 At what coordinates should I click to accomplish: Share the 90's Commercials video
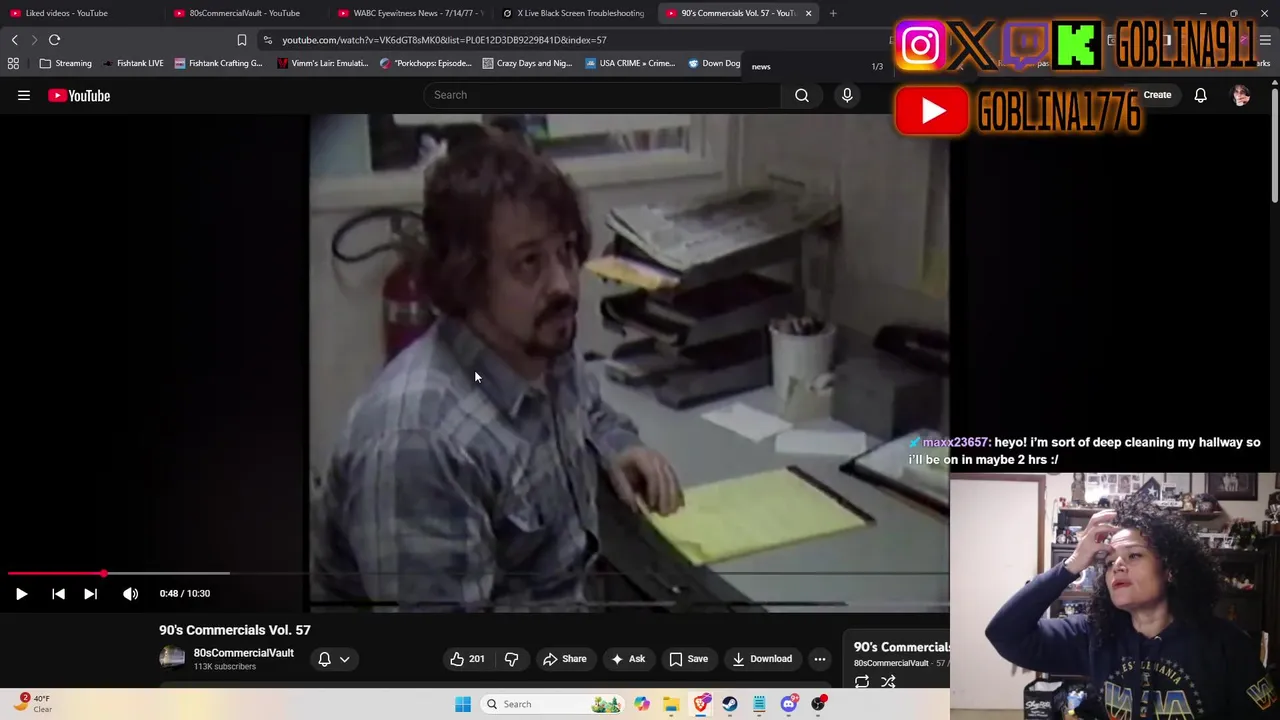(x=564, y=659)
